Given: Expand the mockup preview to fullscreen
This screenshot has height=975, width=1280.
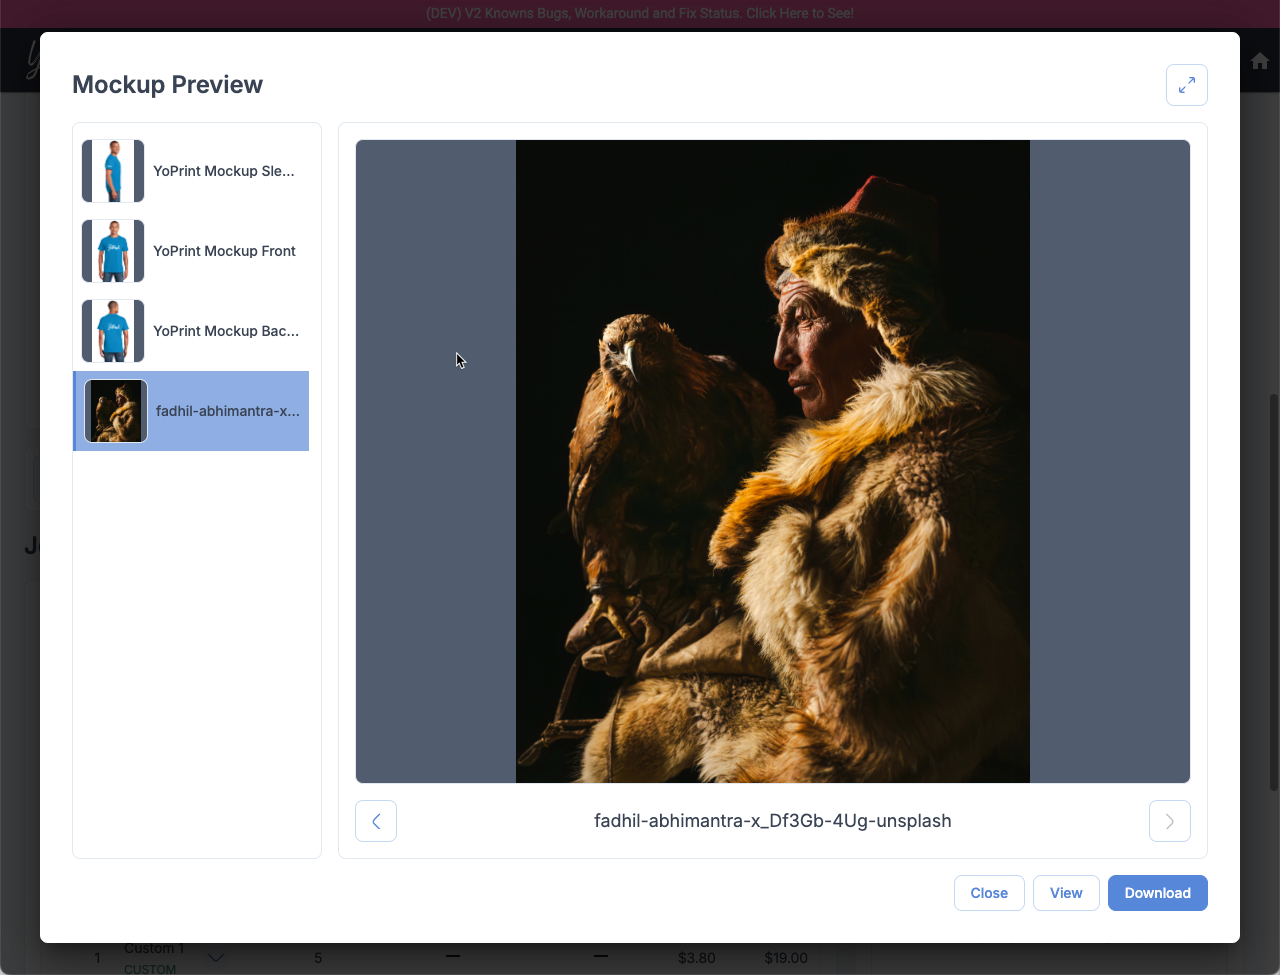Looking at the screenshot, I should tap(1186, 85).
